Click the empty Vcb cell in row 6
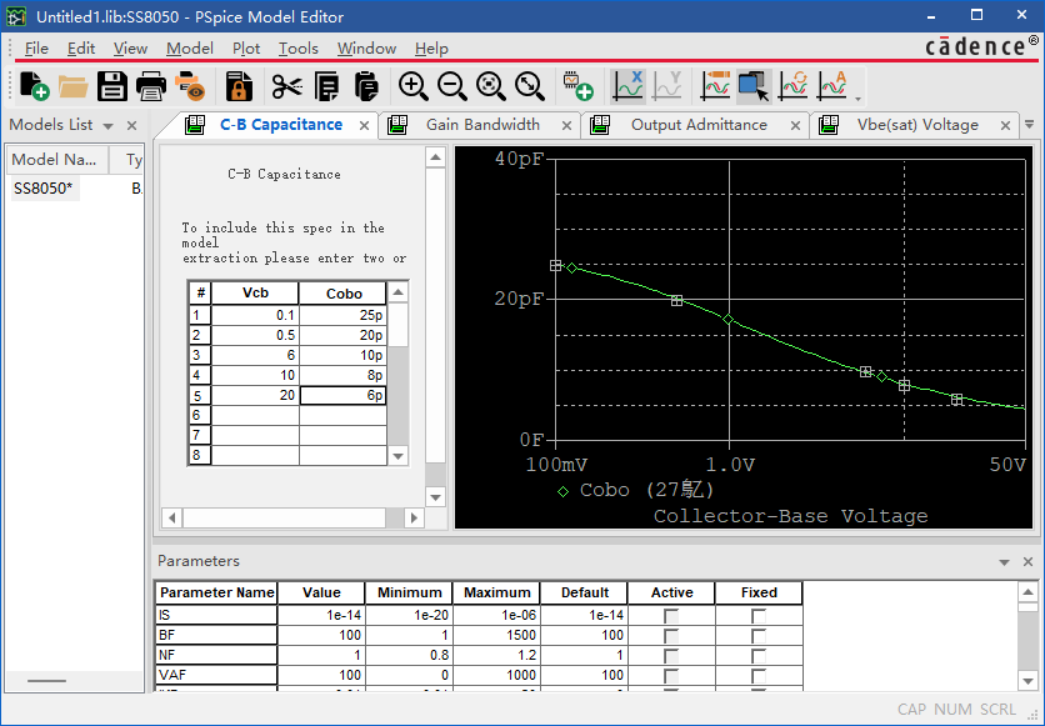Screen dimensions: 1045x726 (255, 415)
